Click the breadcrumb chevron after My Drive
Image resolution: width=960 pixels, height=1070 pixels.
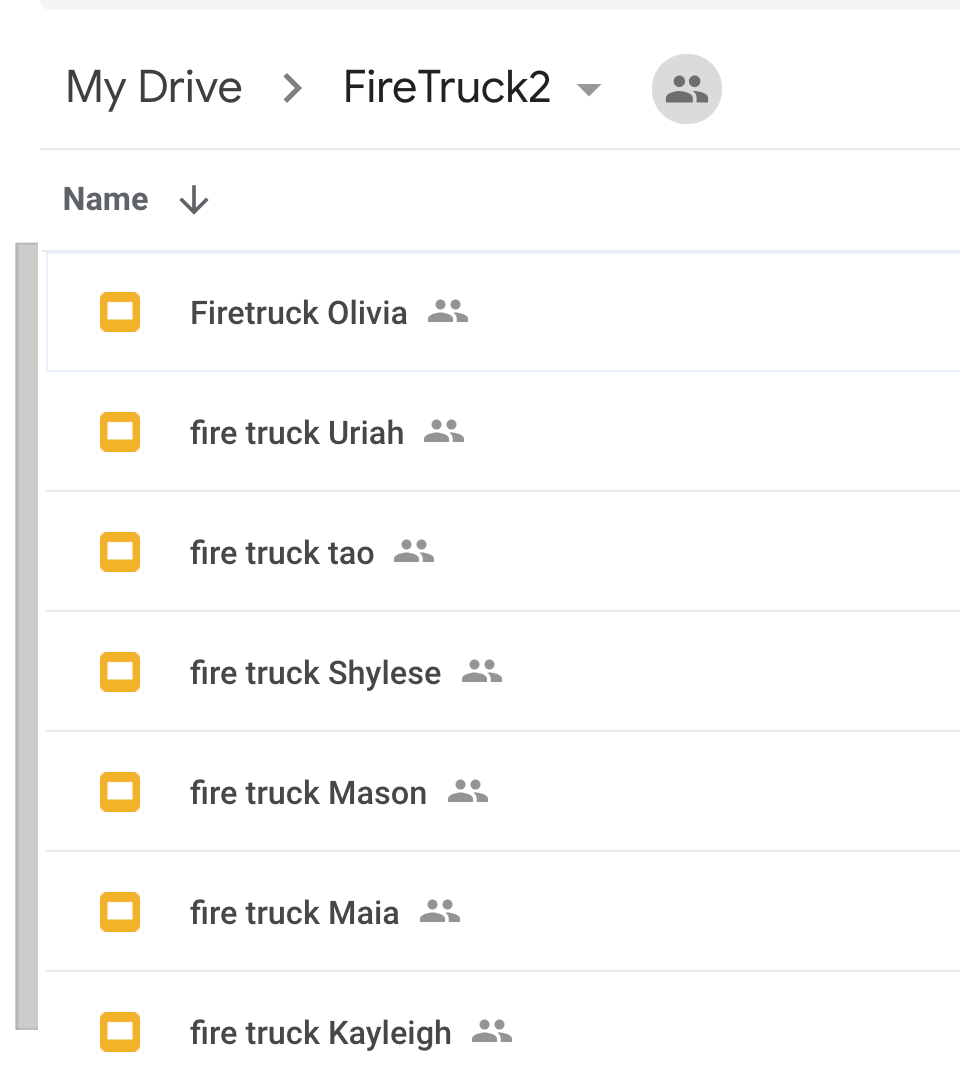[x=292, y=89]
